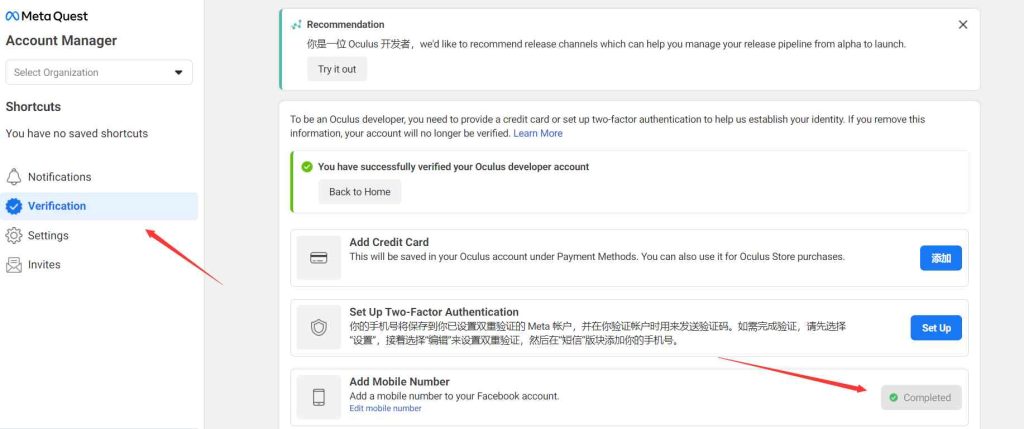Click the blue 添加 credit card button

941,258
